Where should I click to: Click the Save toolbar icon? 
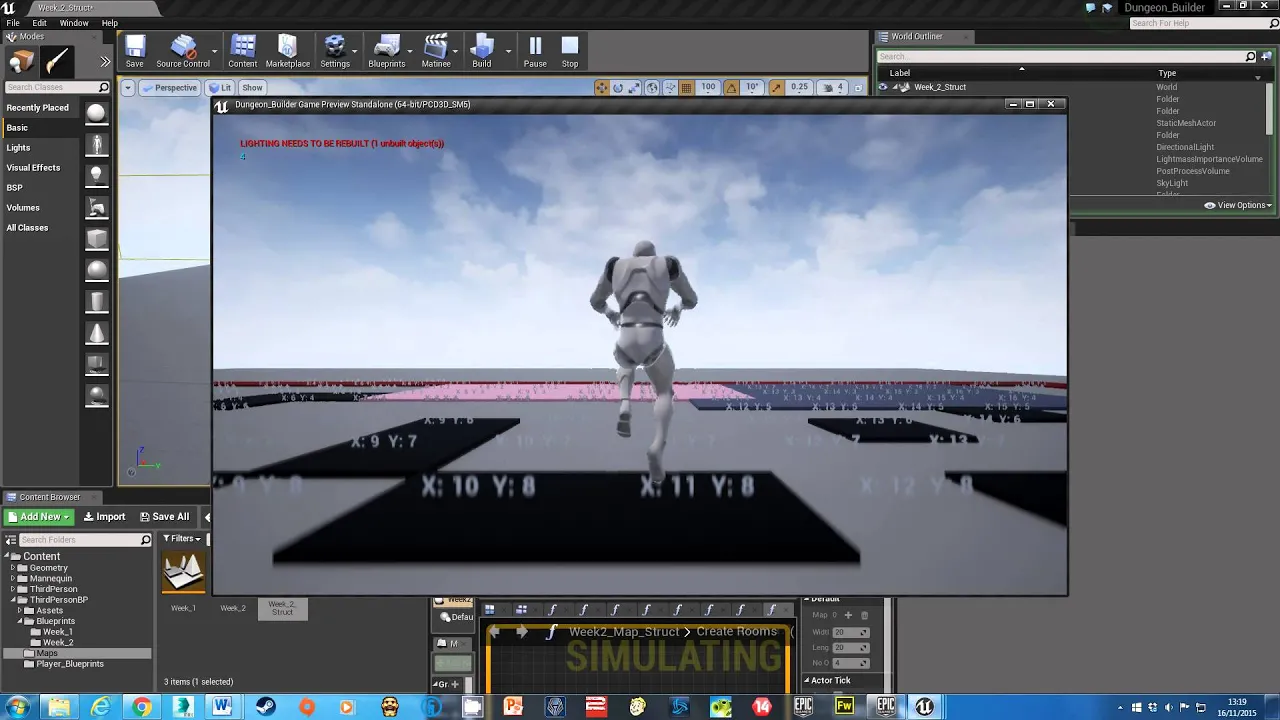(x=134, y=51)
